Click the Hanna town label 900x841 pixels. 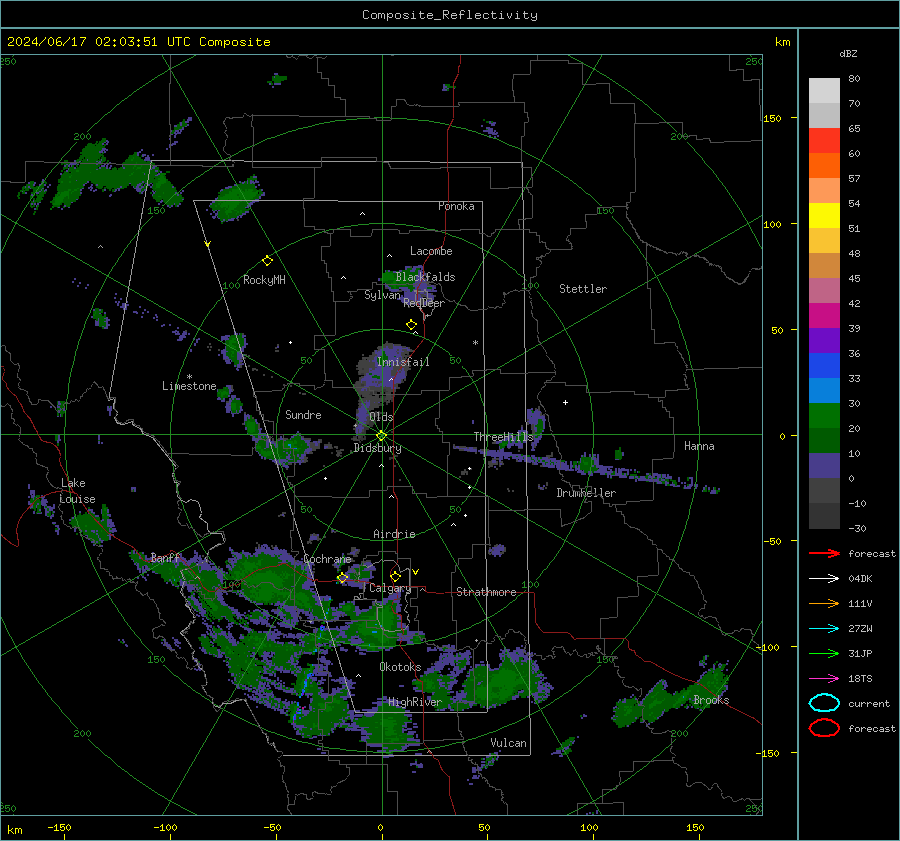tap(699, 446)
